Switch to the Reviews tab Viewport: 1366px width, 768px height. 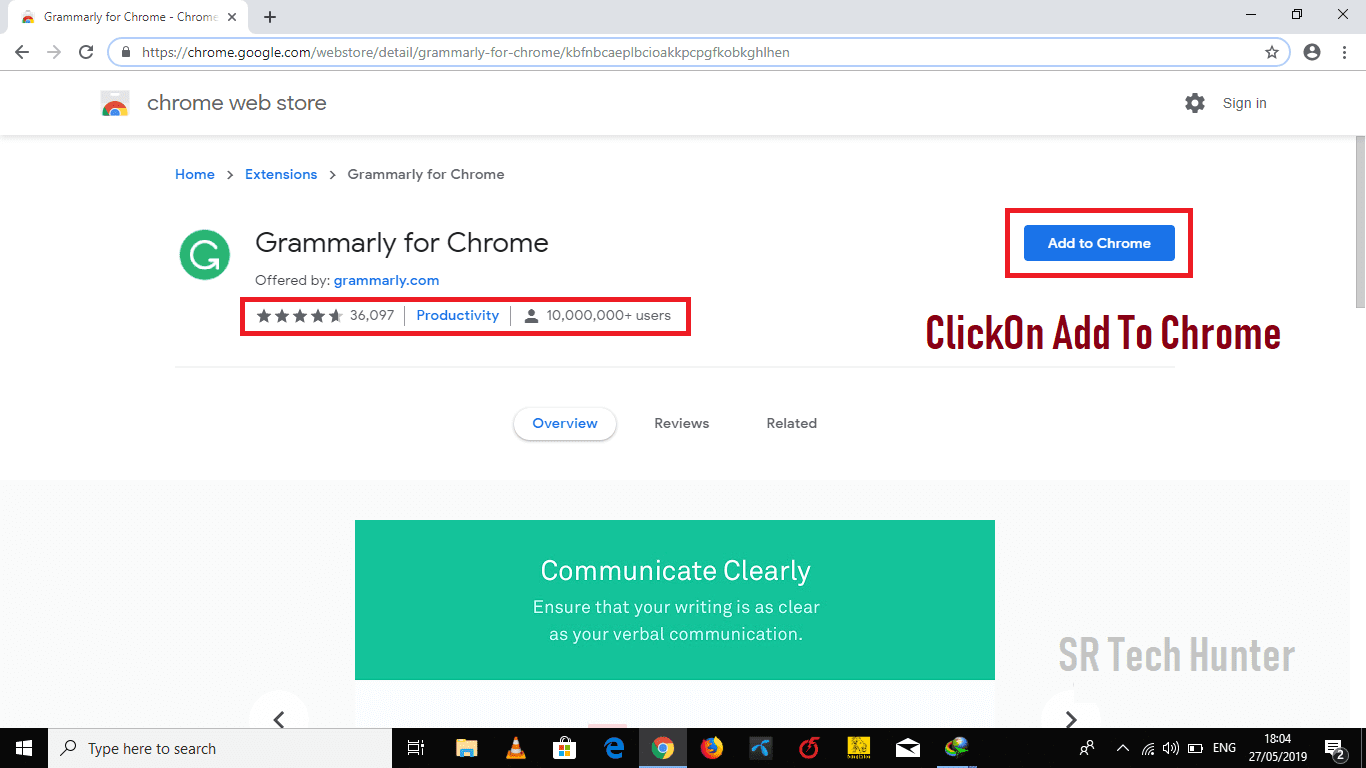(681, 423)
